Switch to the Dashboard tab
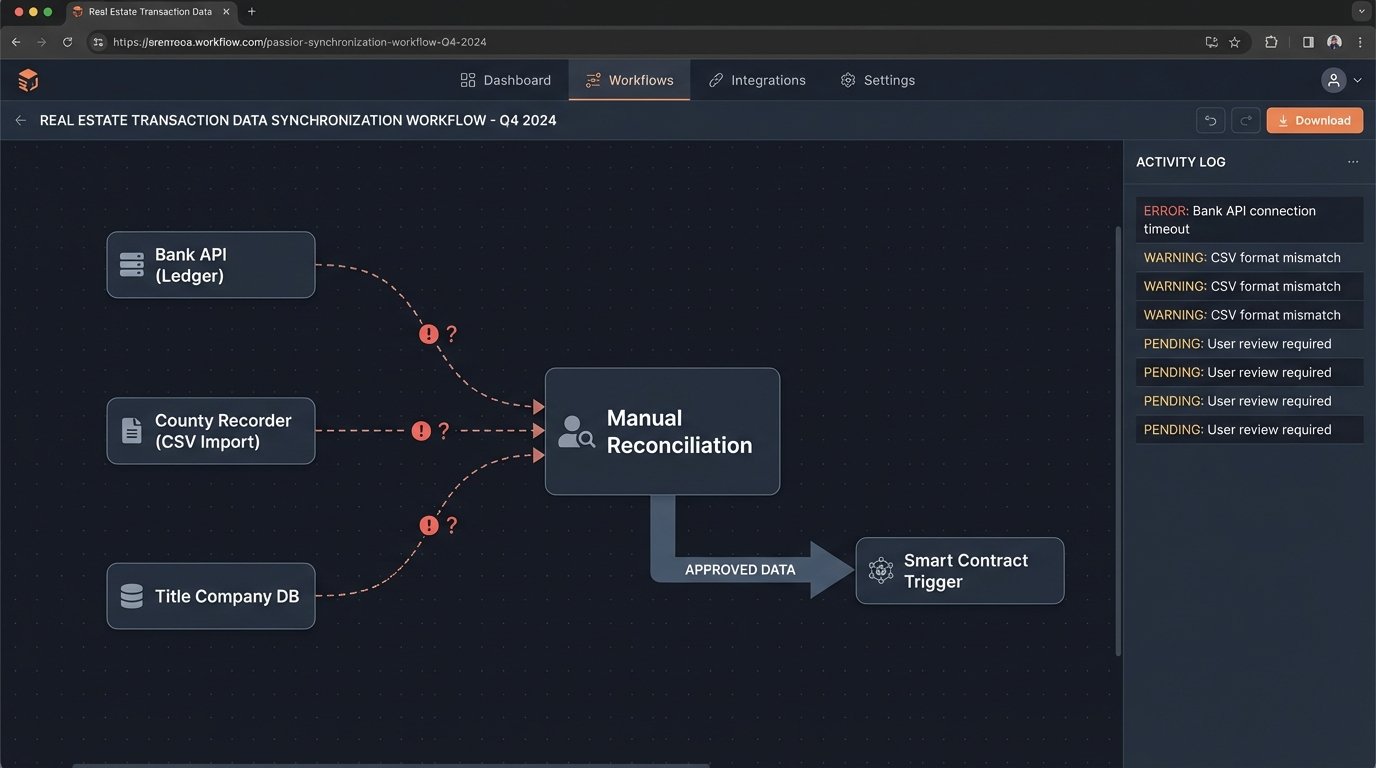Screen dimensions: 1376x768 (505, 79)
